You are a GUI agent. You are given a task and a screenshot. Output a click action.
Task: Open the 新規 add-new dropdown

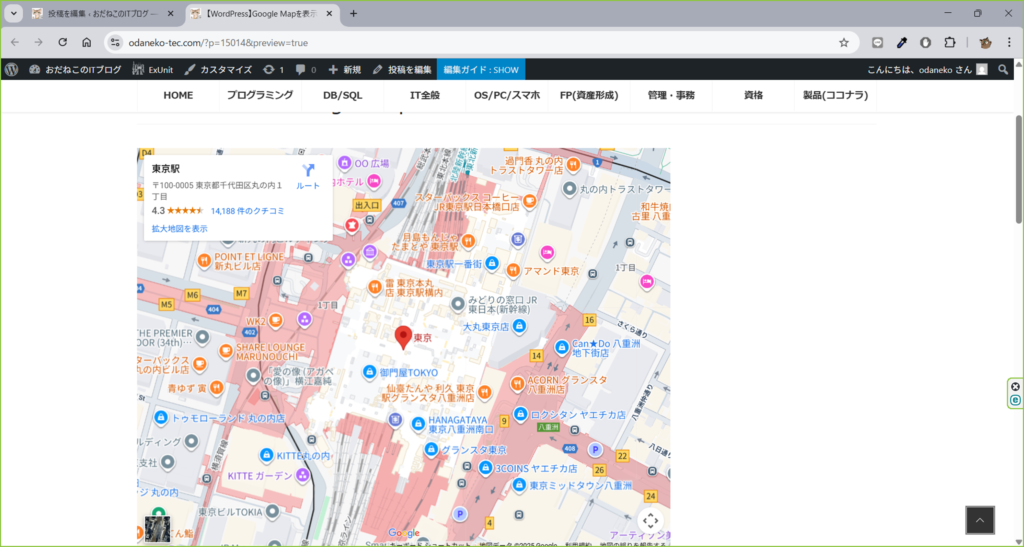point(344,70)
